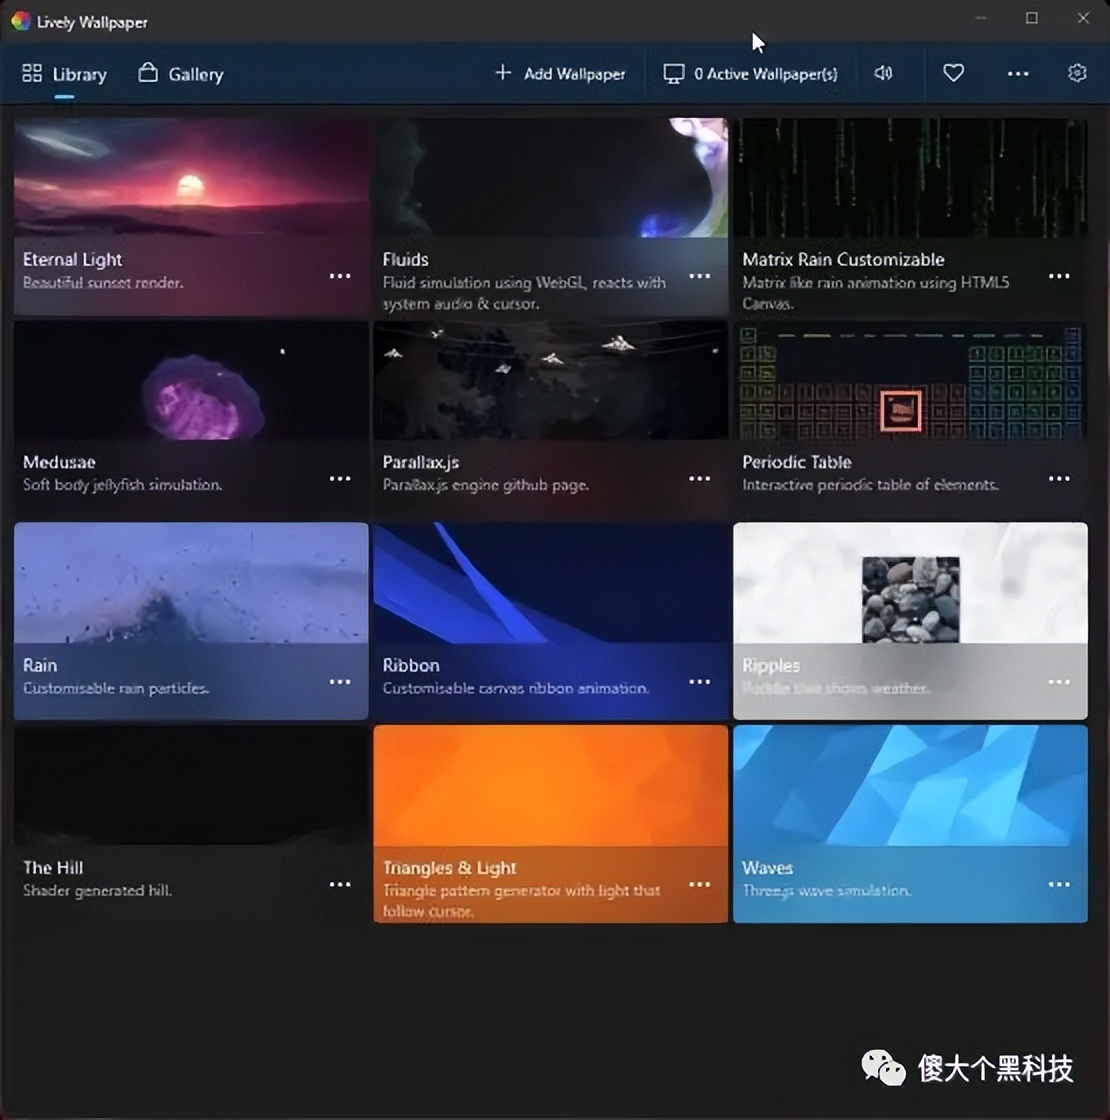Click the monitor icon beside Active Wallpaper(s)
Viewport: 1110px width, 1120px height.
pyautogui.click(x=674, y=74)
